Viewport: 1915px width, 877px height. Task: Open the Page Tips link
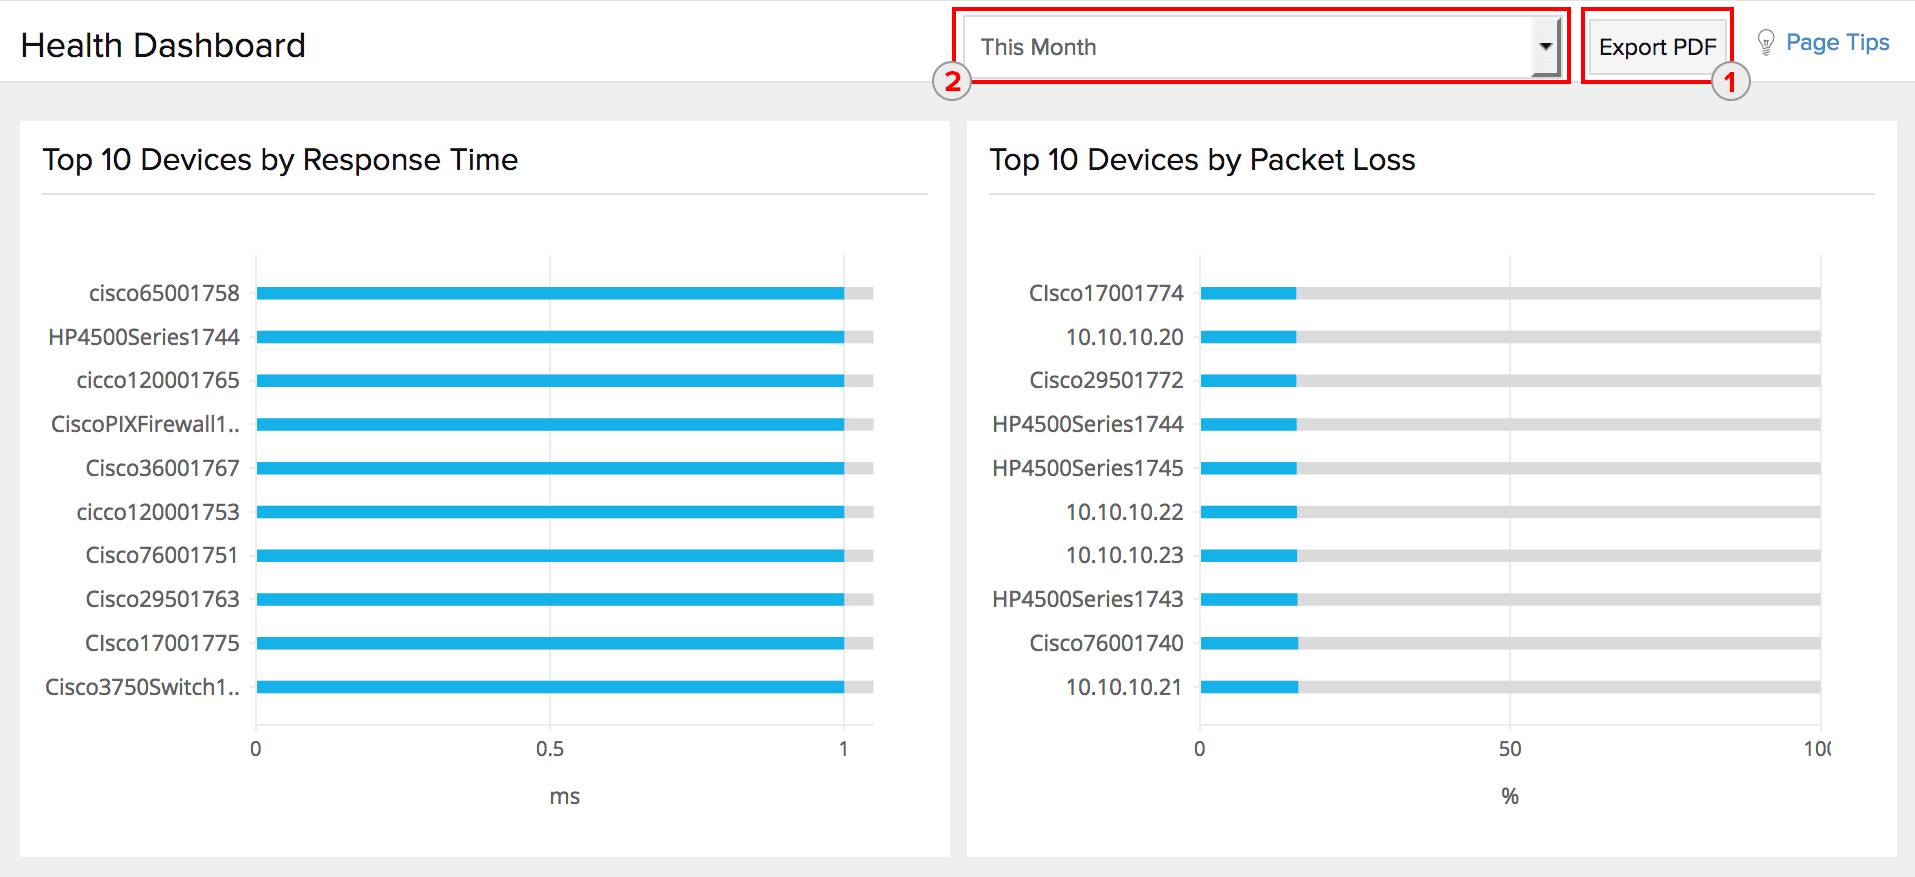tap(1837, 43)
